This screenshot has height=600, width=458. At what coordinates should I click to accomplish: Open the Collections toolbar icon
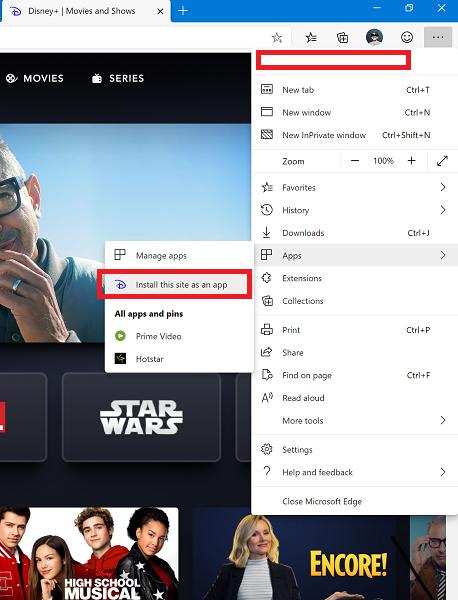342,37
